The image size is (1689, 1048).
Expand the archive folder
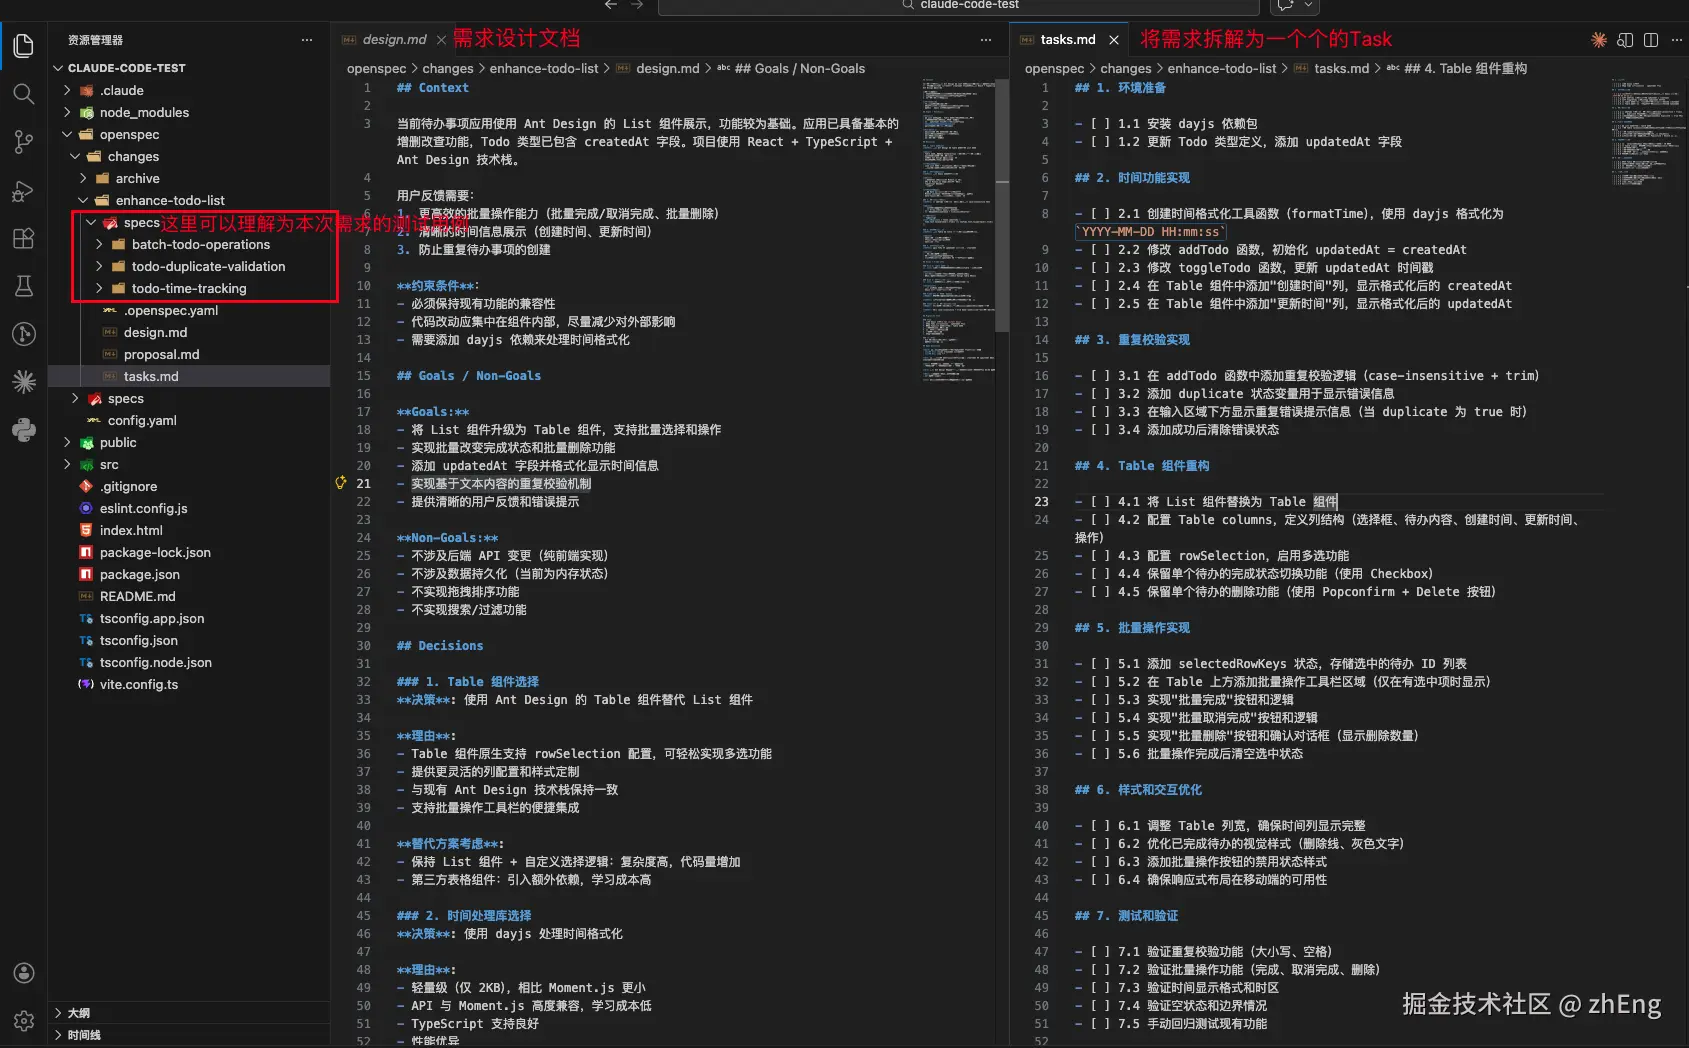[137, 178]
